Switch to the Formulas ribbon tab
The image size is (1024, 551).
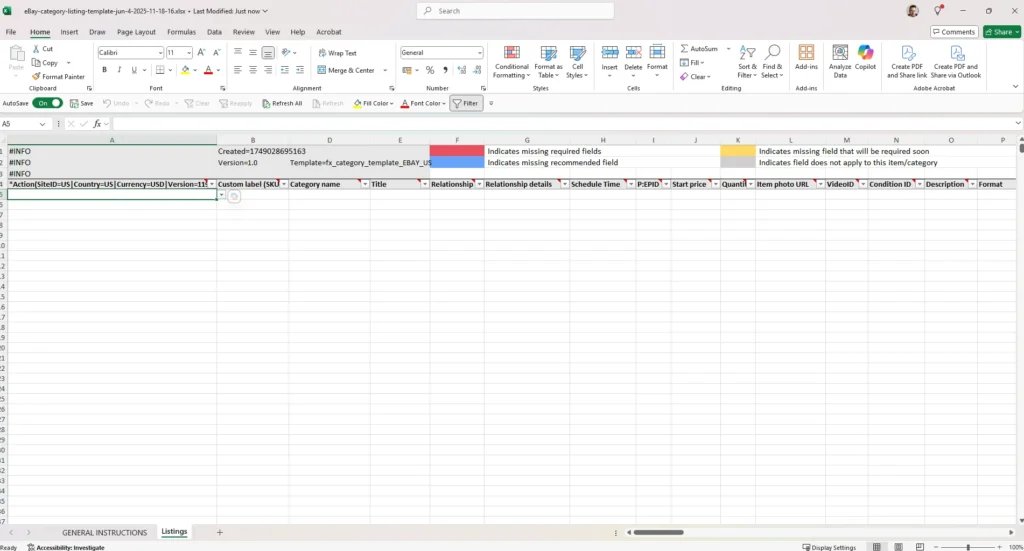(x=181, y=32)
